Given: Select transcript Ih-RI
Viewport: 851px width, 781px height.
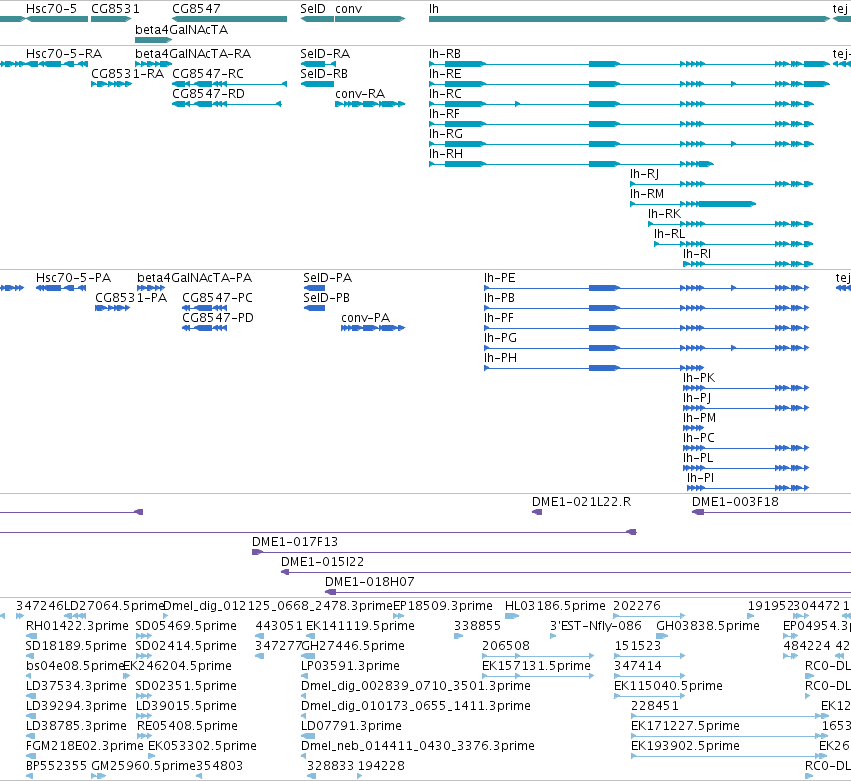Looking at the screenshot, I should pyautogui.click(x=697, y=255).
